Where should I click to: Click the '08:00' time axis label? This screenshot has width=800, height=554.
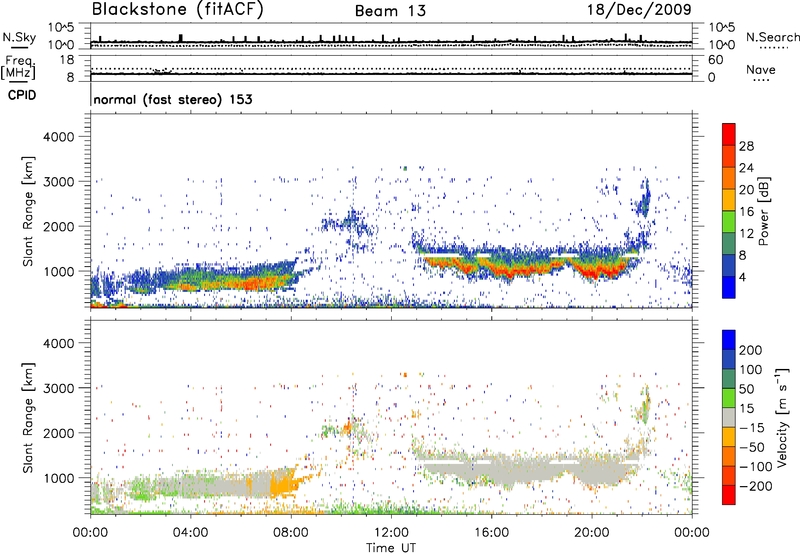(291, 533)
